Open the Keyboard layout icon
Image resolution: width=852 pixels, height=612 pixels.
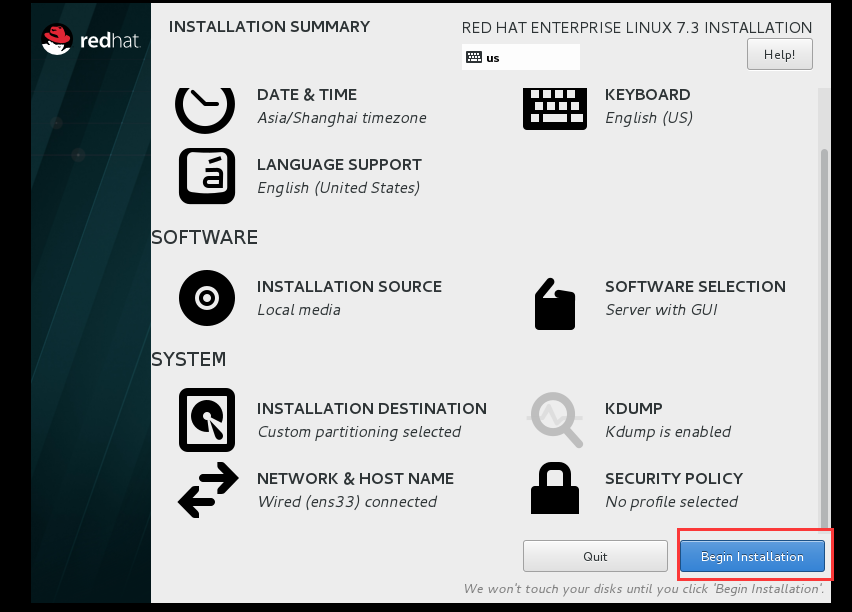(x=555, y=109)
